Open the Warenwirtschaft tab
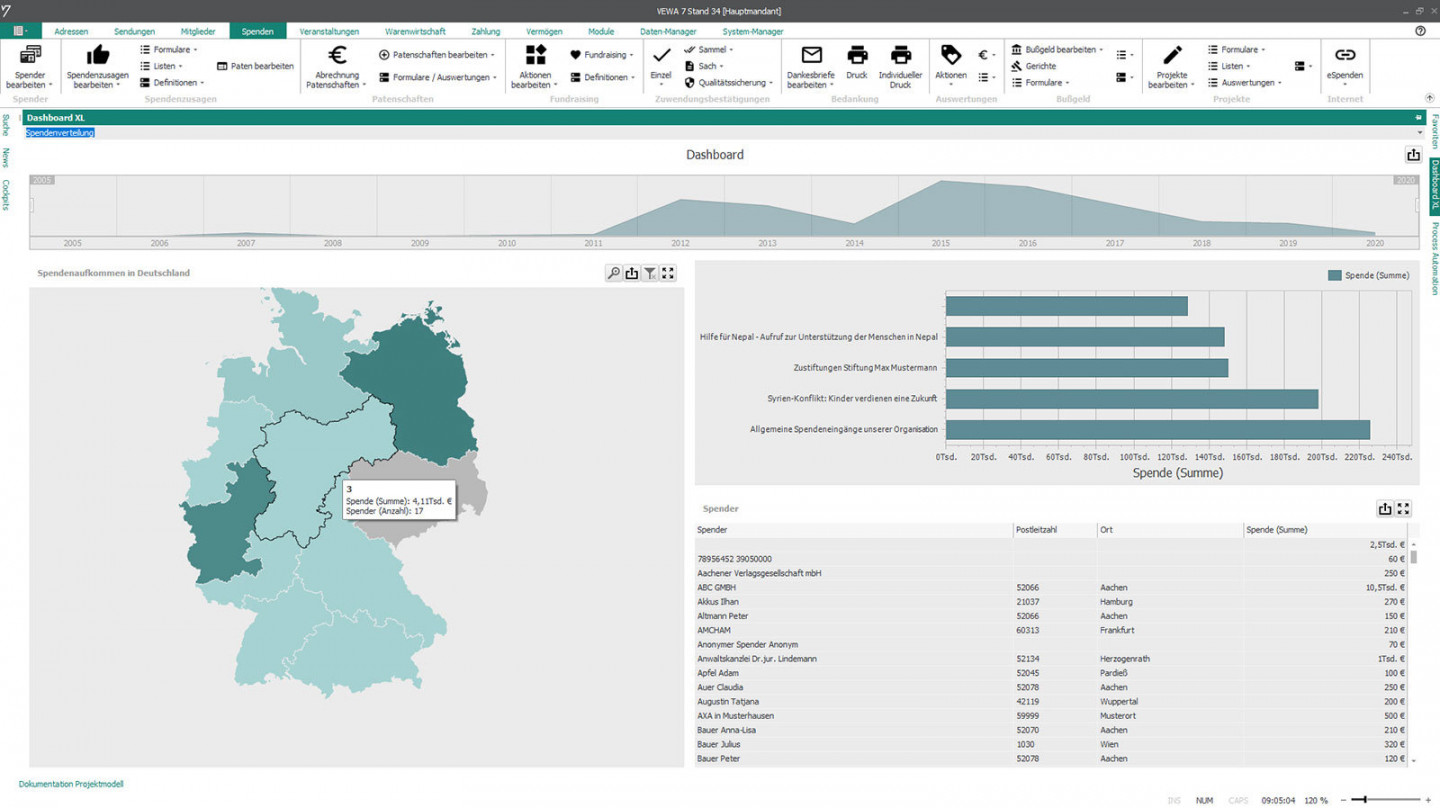 coord(415,31)
